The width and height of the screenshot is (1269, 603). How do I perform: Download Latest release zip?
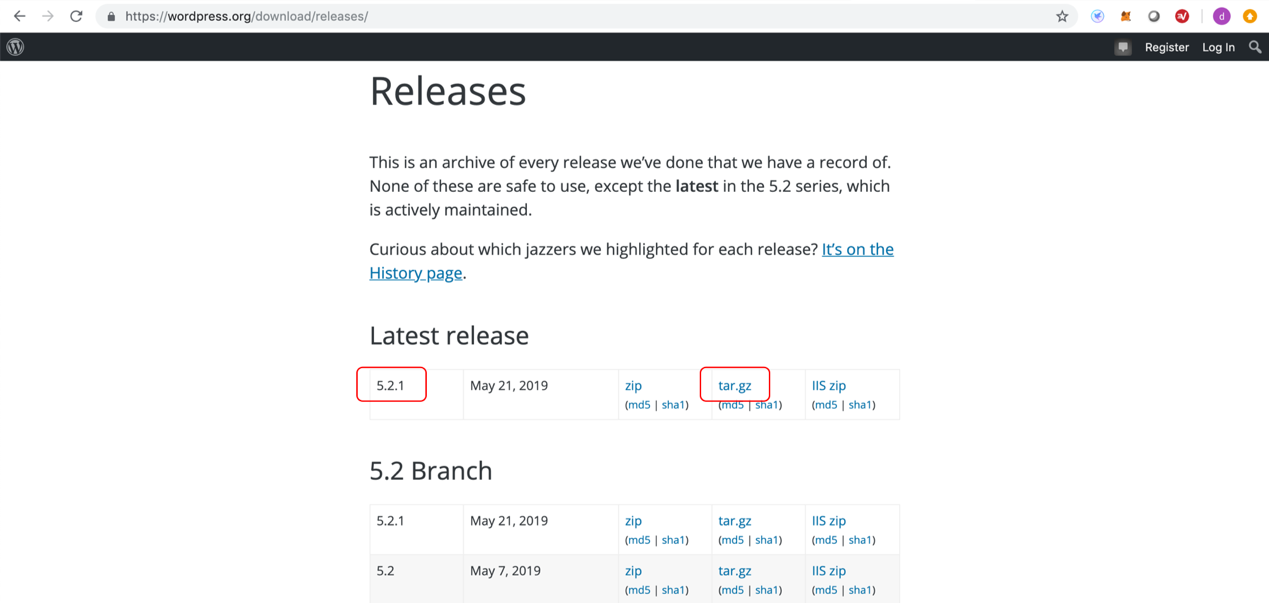point(633,385)
